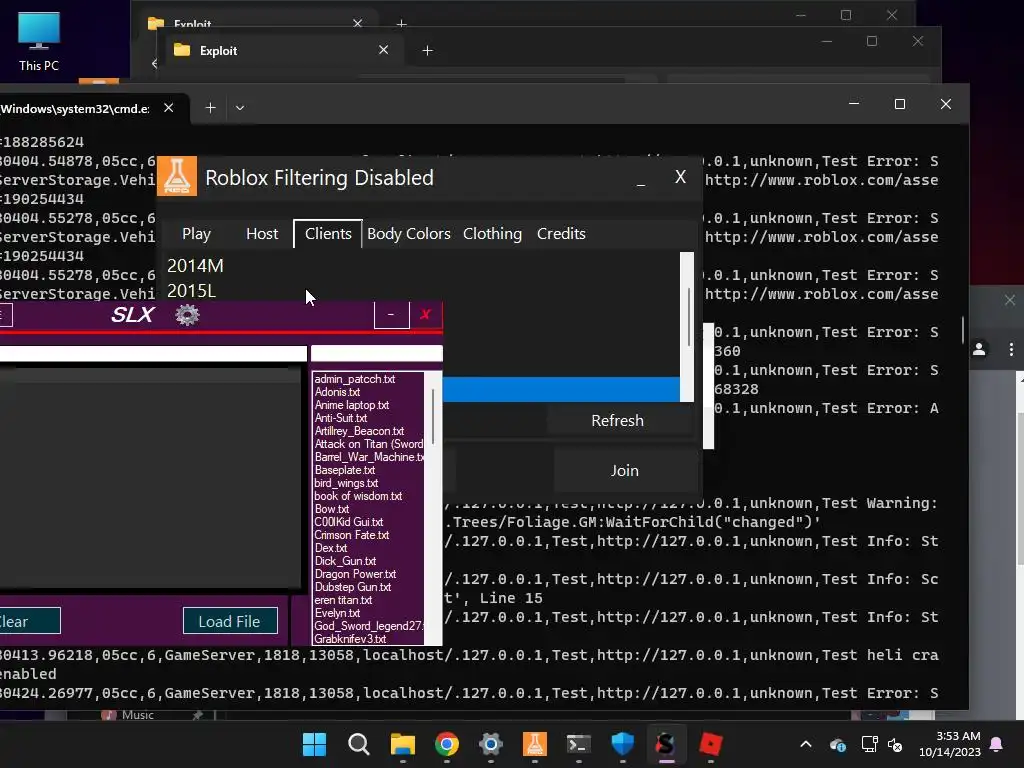Open File Explorer from the taskbar
Image resolution: width=1024 pixels, height=768 pixels.
403,744
